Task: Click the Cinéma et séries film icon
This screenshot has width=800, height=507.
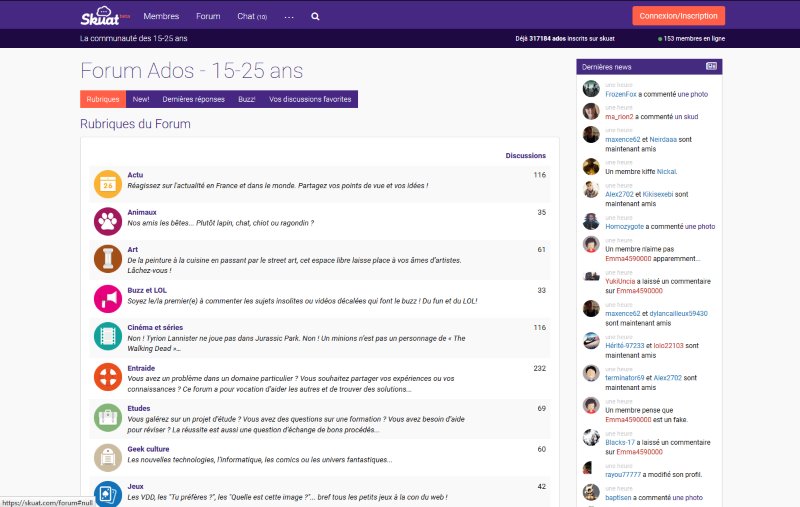Action: pyautogui.click(x=107, y=336)
